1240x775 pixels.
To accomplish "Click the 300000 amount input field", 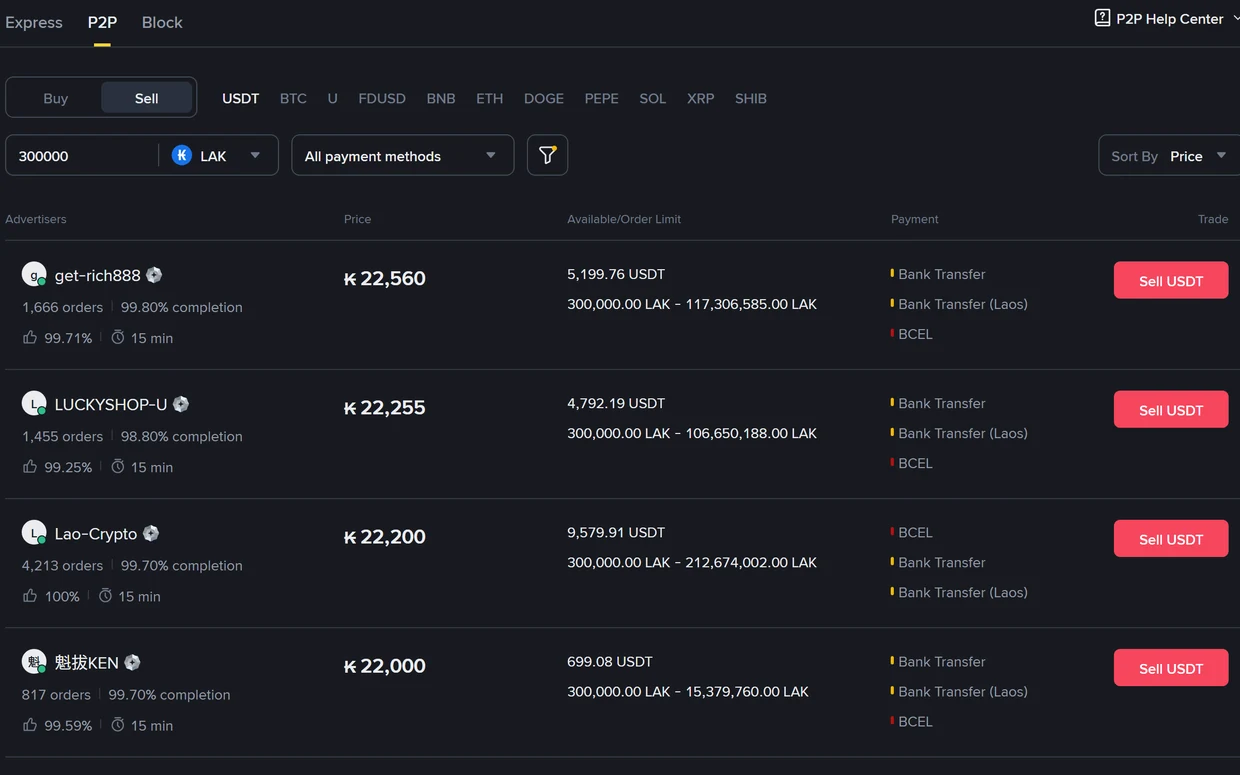I will pos(84,156).
